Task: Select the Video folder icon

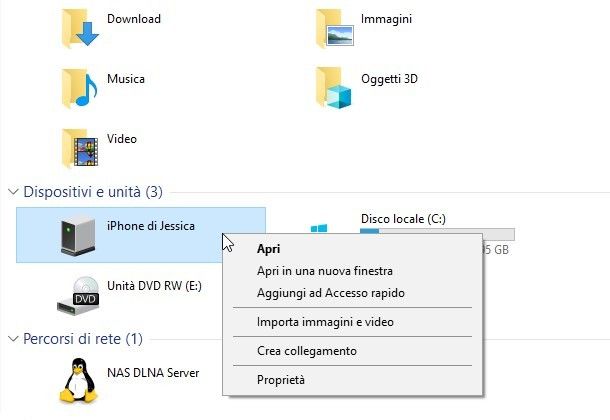Action: pyautogui.click(x=80, y=148)
